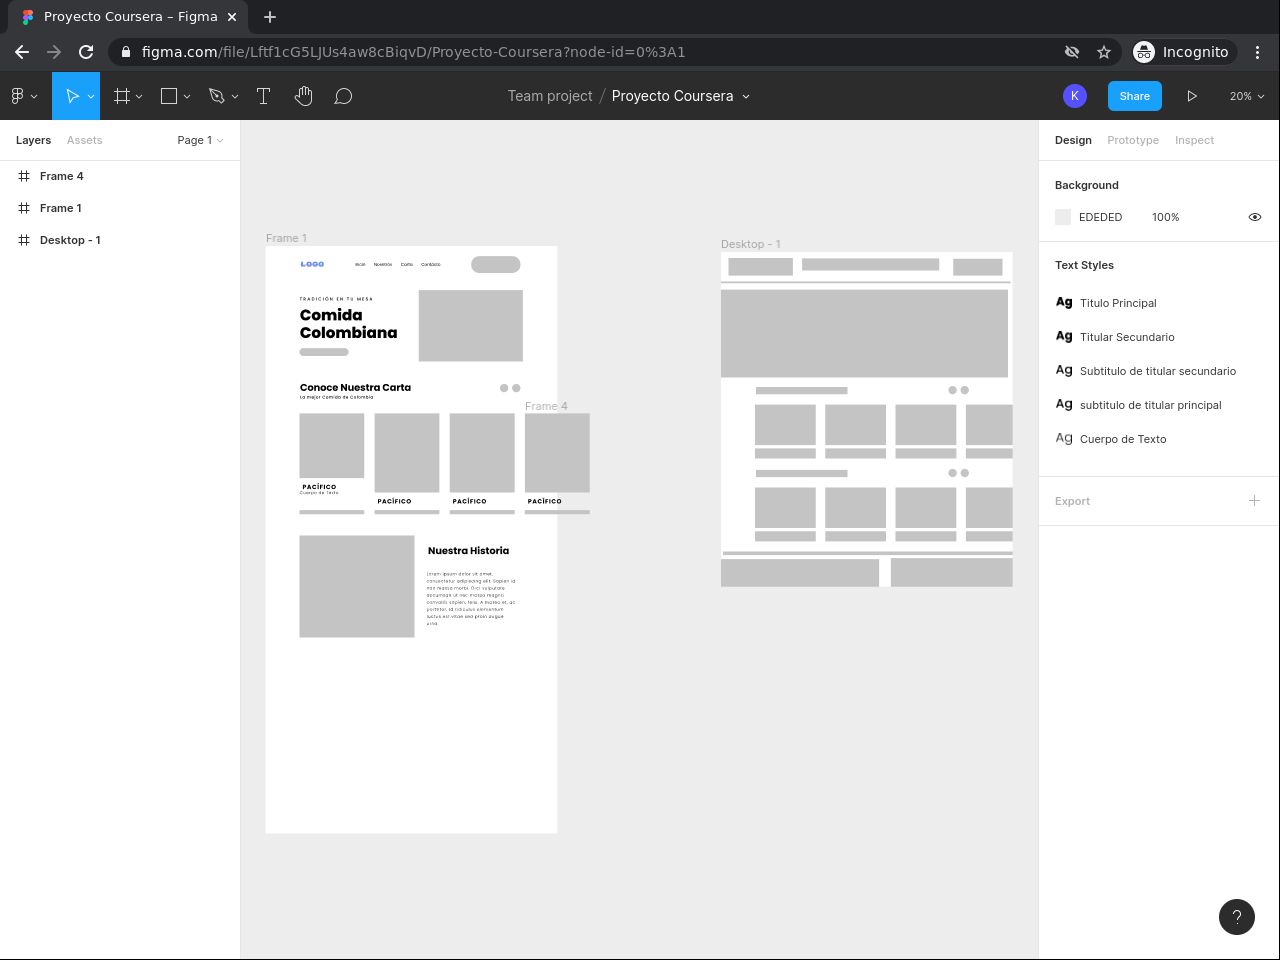Select the Pen tool
The image size is (1280, 960).
tap(216, 96)
